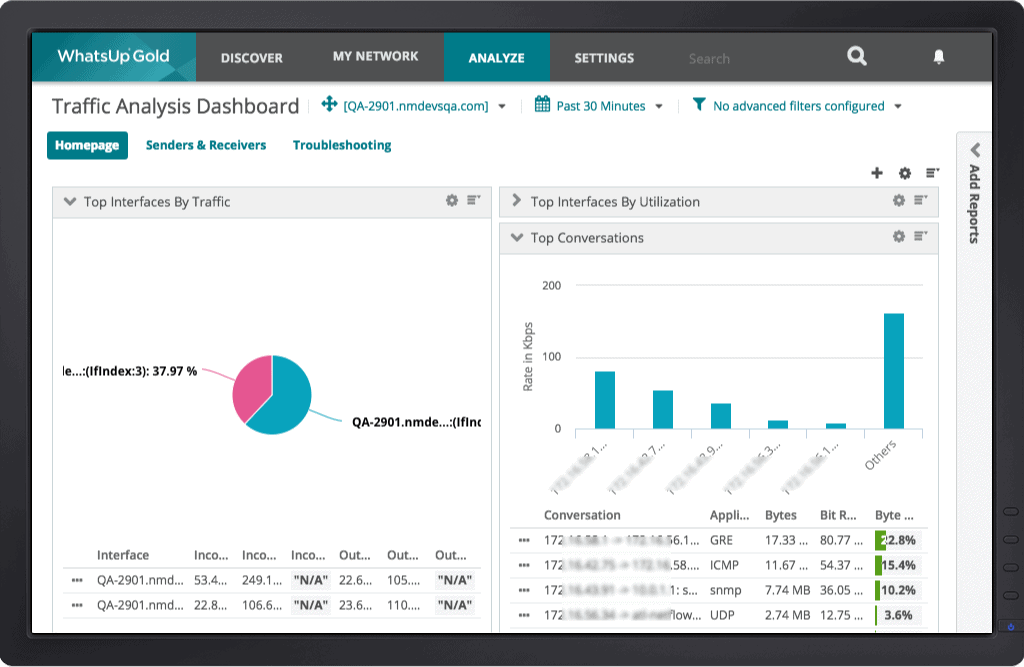Open Top Conversations panel menu icon
The image size is (1024, 667).
tap(921, 237)
